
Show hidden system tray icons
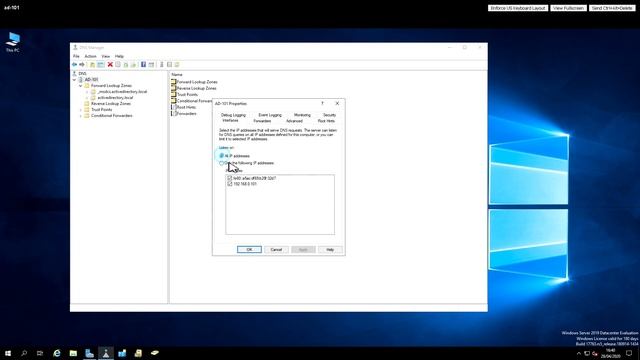click(x=578, y=353)
